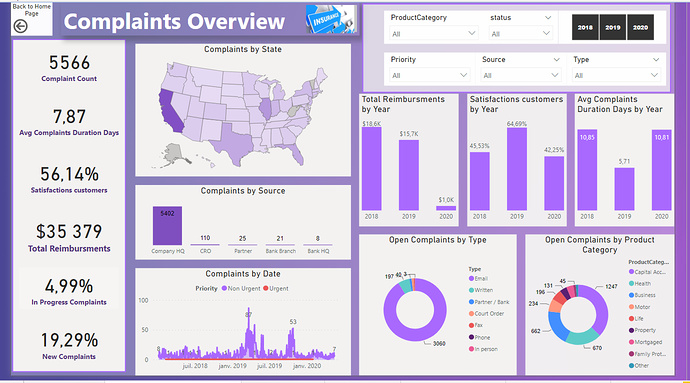This screenshot has width=690, height=383.
Task: Click the Urgent legend marker
Action: coord(266,288)
